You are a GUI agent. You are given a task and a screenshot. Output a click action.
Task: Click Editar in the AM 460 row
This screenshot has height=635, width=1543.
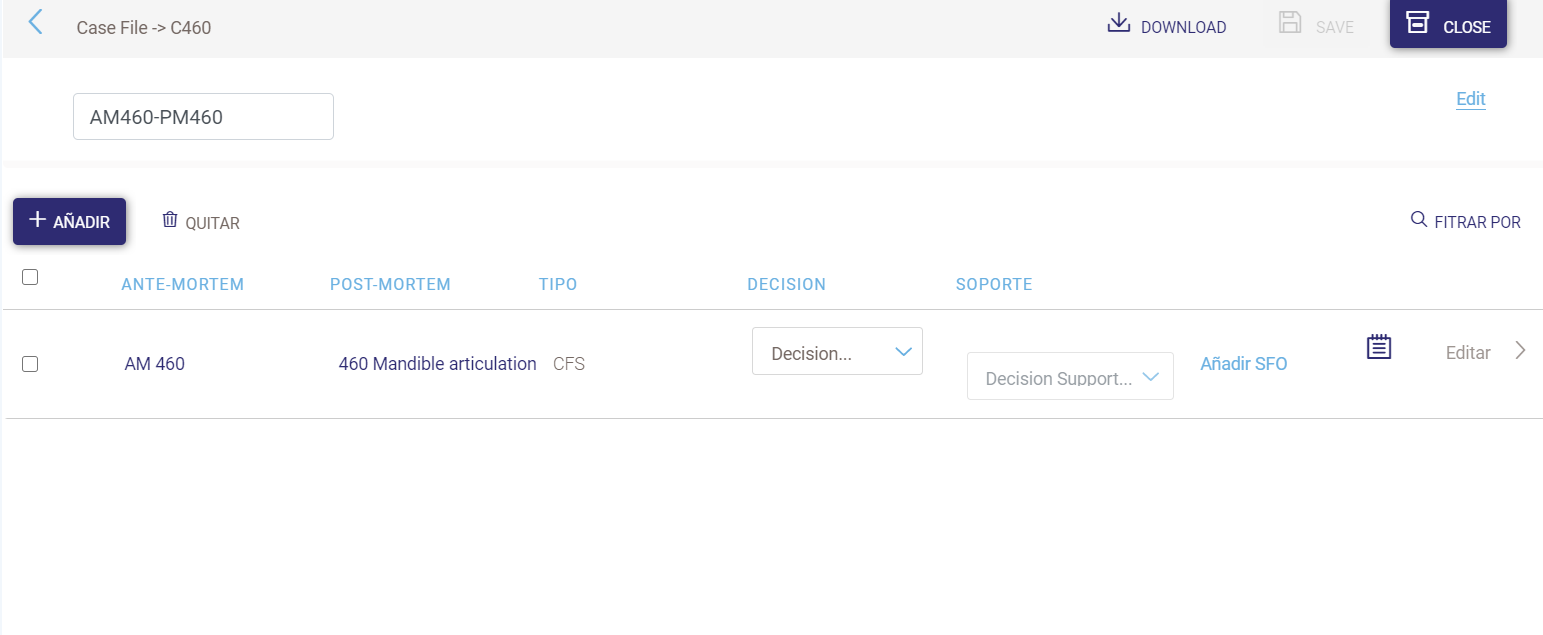(x=1467, y=353)
